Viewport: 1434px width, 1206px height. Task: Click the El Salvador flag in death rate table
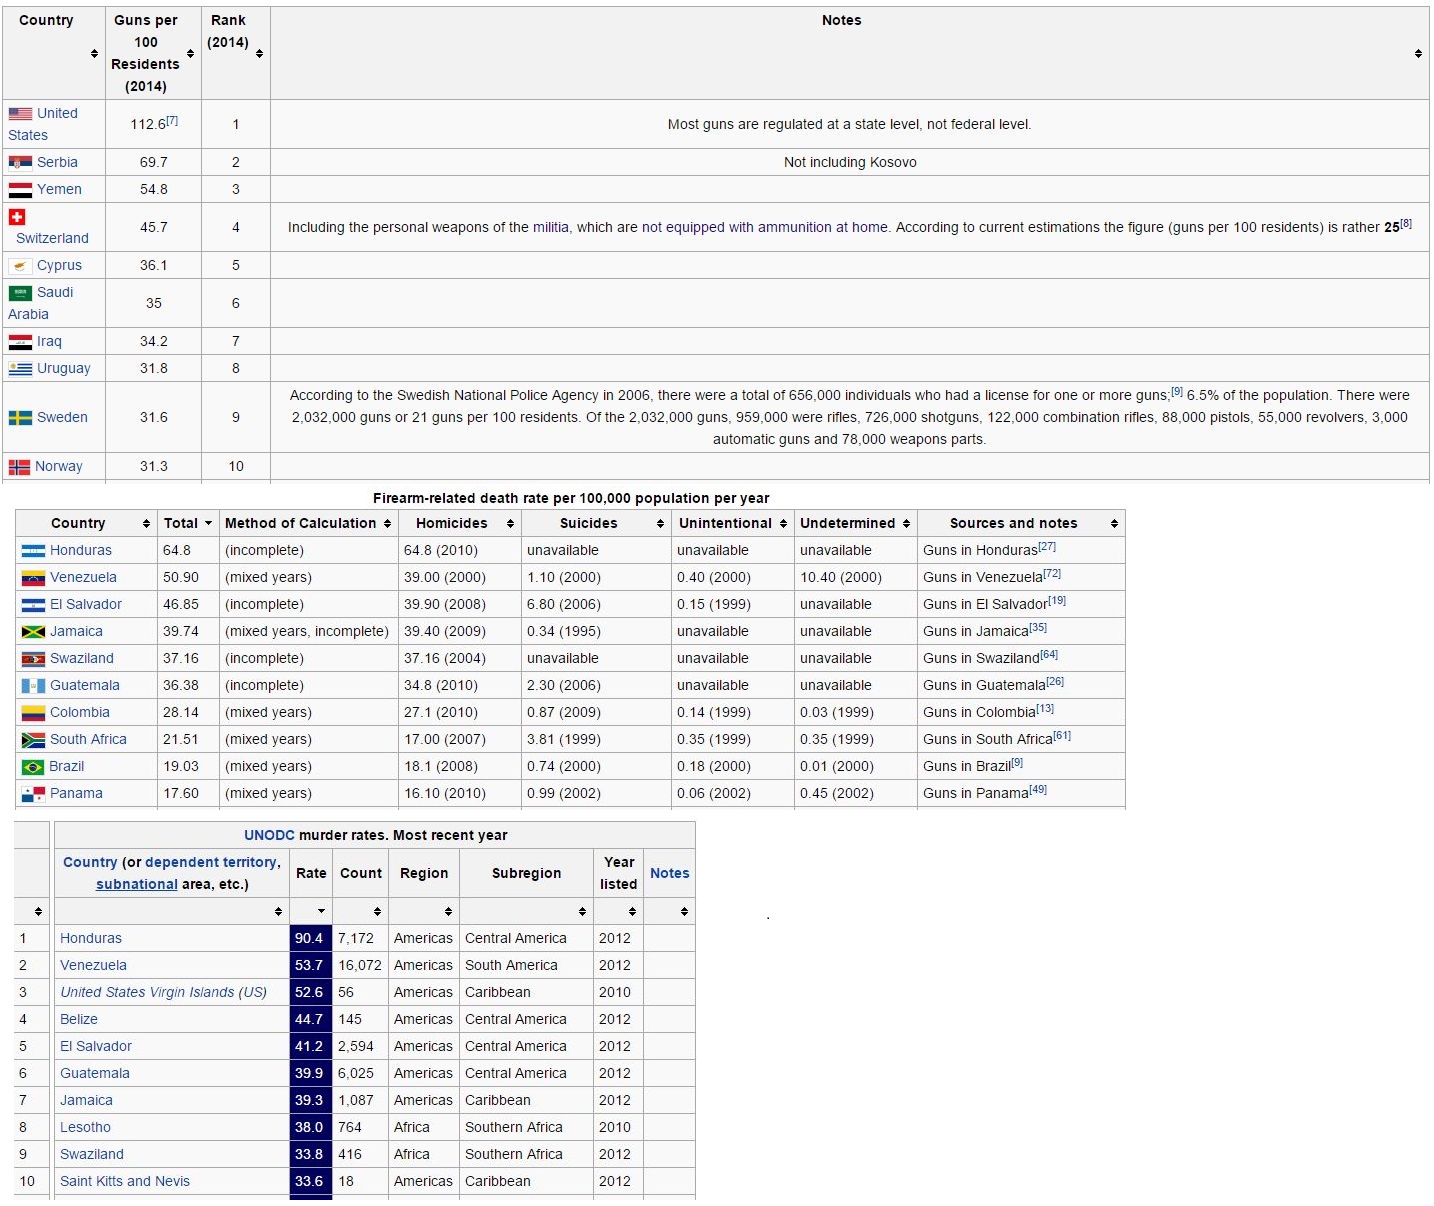pyautogui.click(x=33, y=605)
